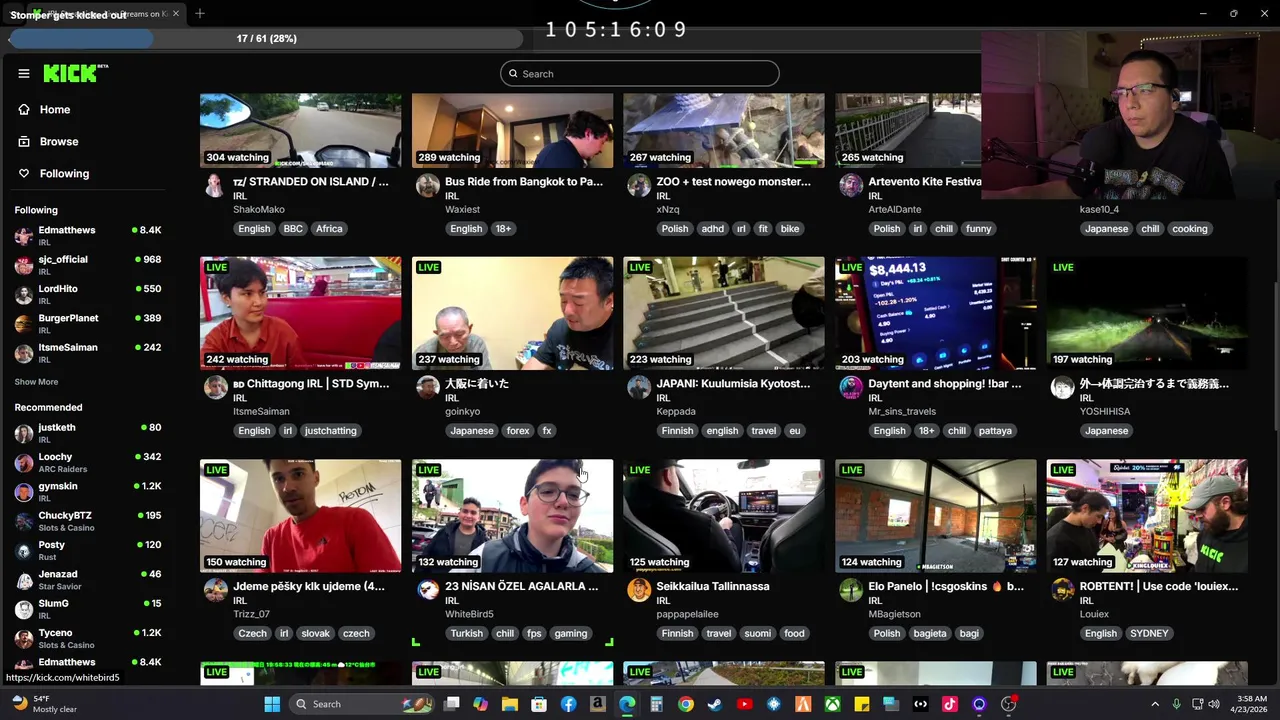Open Tyceno recommended channel
Image resolution: width=1280 pixels, height=720 pixels.
pos(88,638)
